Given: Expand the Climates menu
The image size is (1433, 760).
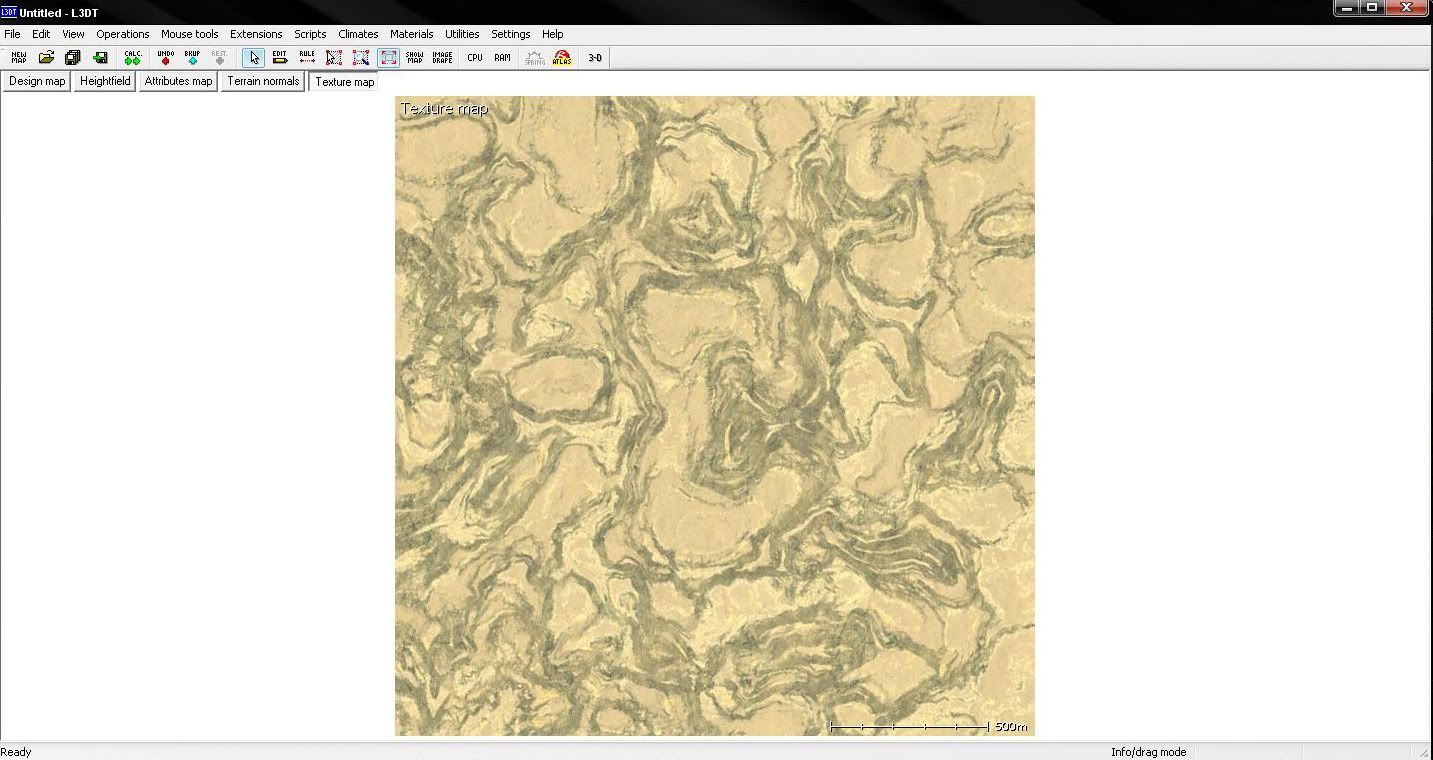Looking at the screenshot, I should click(358, 34).
